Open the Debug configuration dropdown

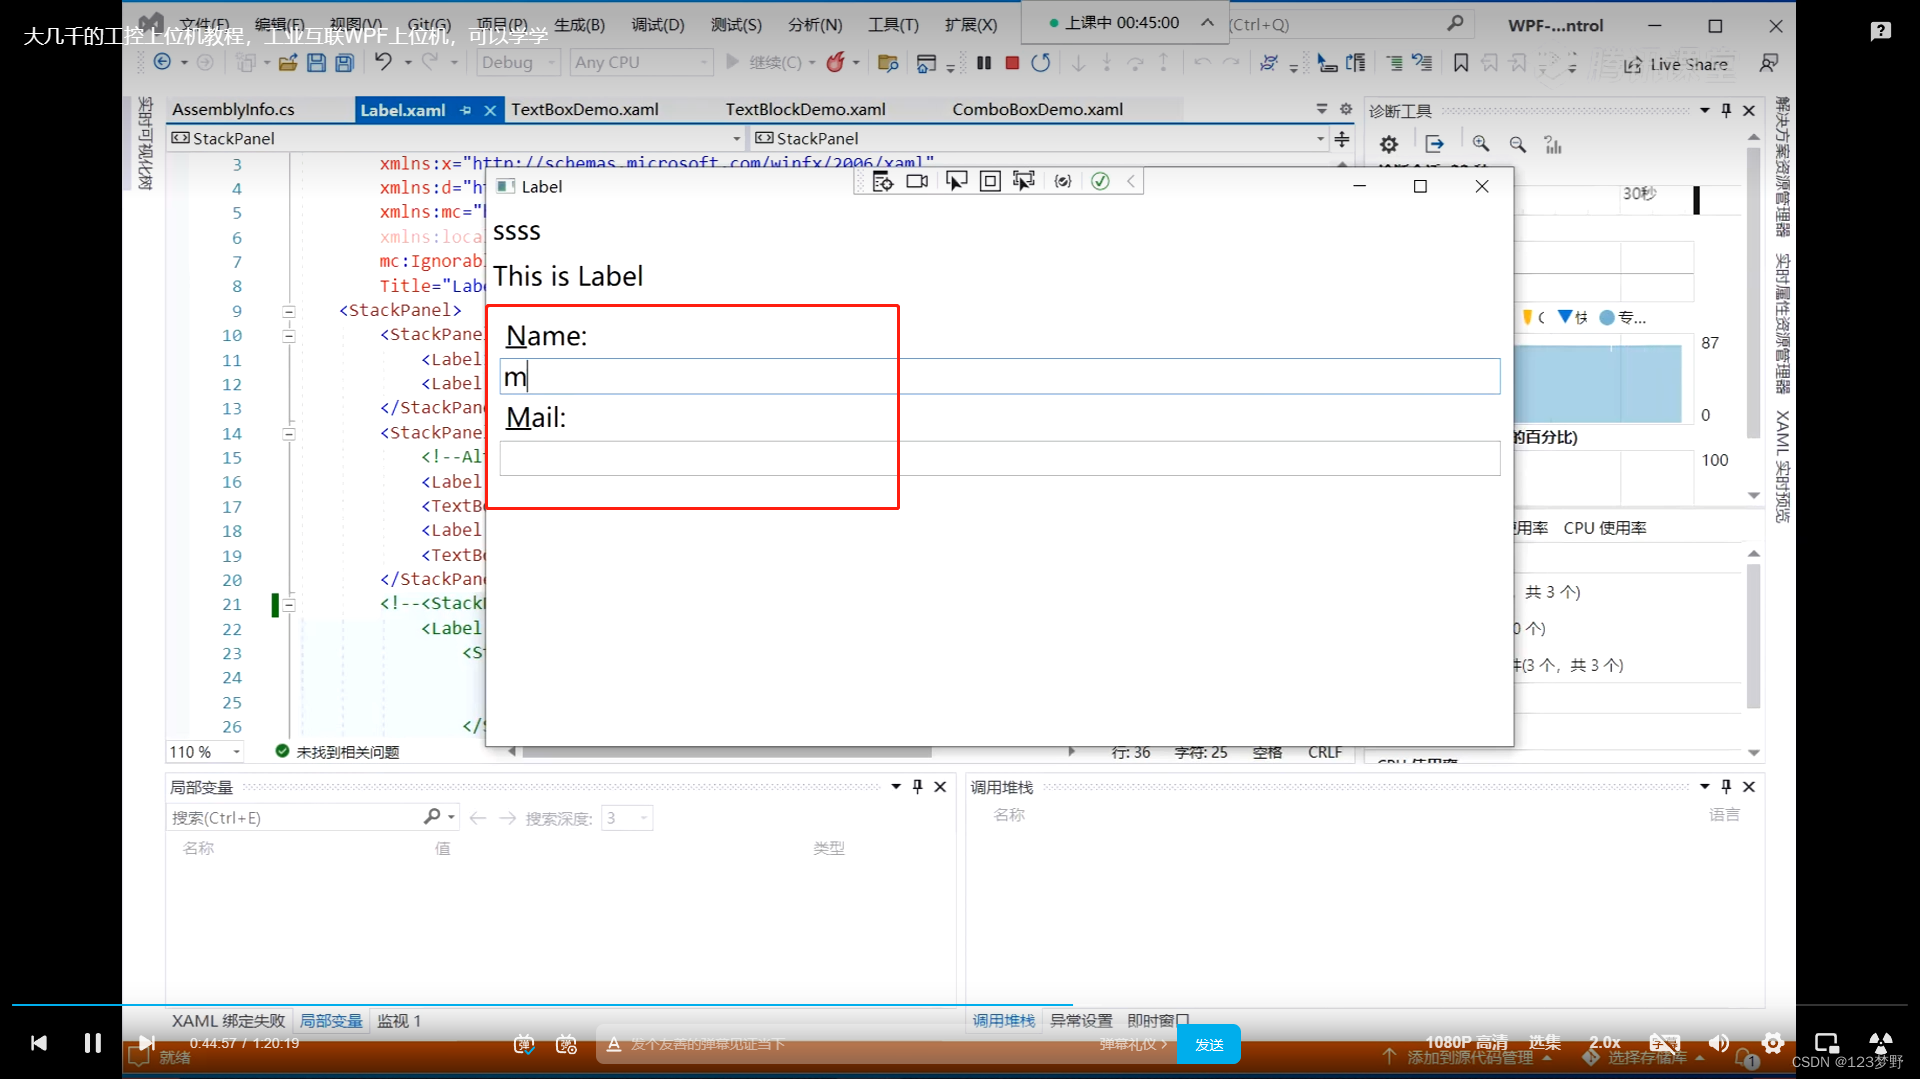click(518, 62)
